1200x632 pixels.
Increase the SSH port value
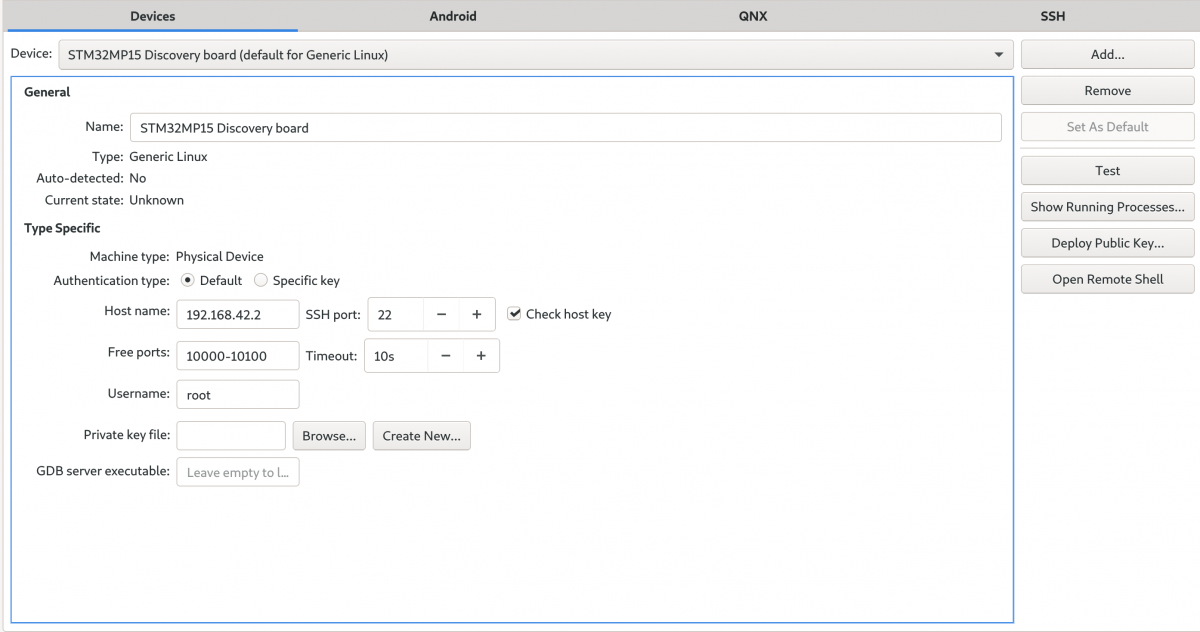(477, 314)
